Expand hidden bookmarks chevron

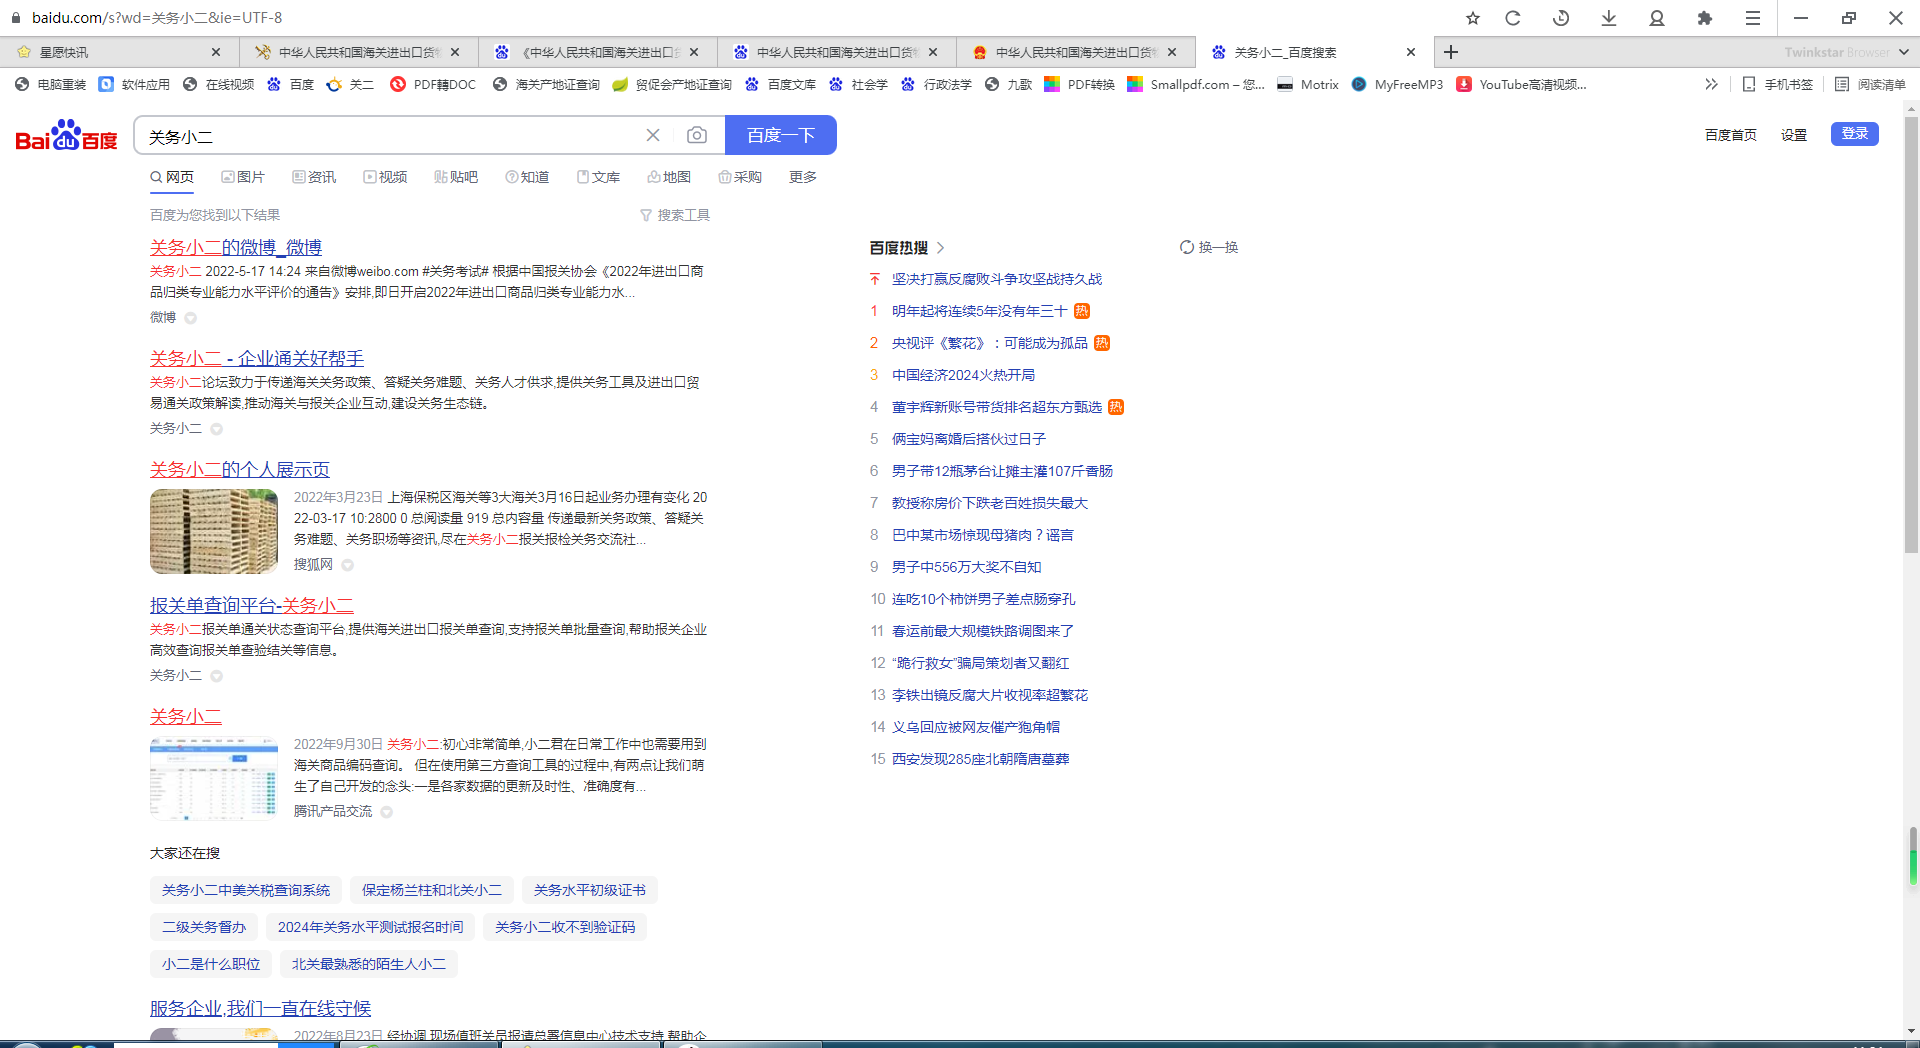pyautogui.click(x=1711, y=84)
